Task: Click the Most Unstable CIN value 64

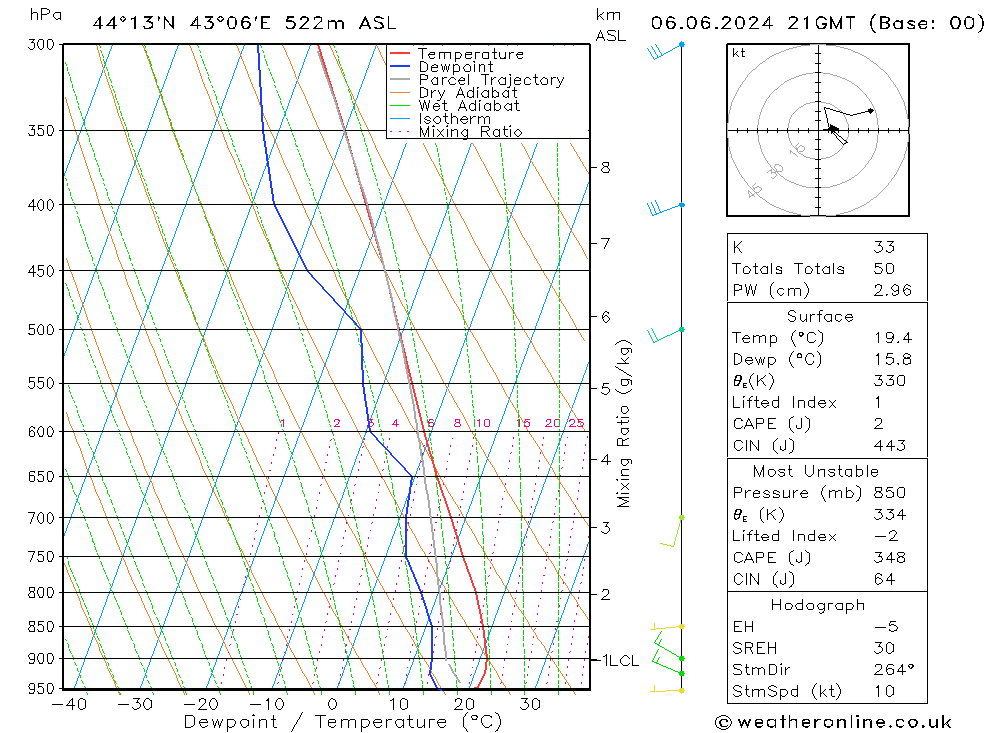Action: click(884, 579)
